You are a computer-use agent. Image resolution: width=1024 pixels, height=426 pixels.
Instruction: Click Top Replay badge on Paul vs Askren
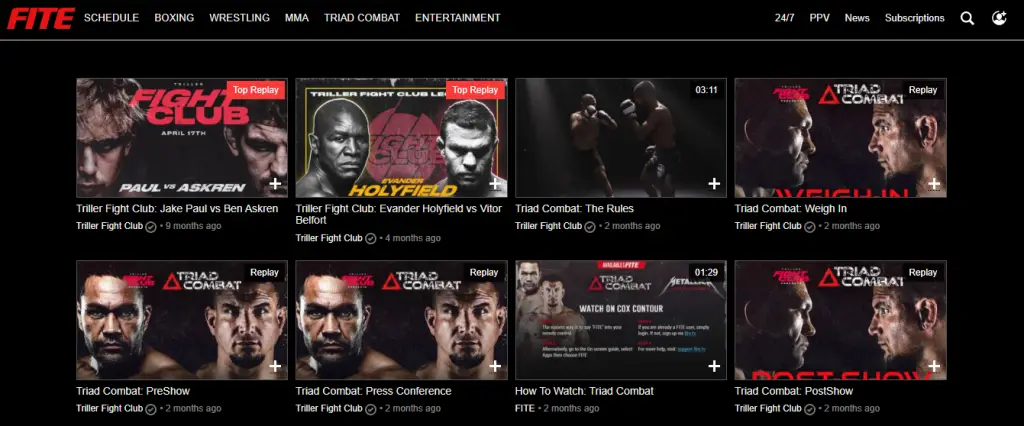pyautogui.click(x=256, y=90)
